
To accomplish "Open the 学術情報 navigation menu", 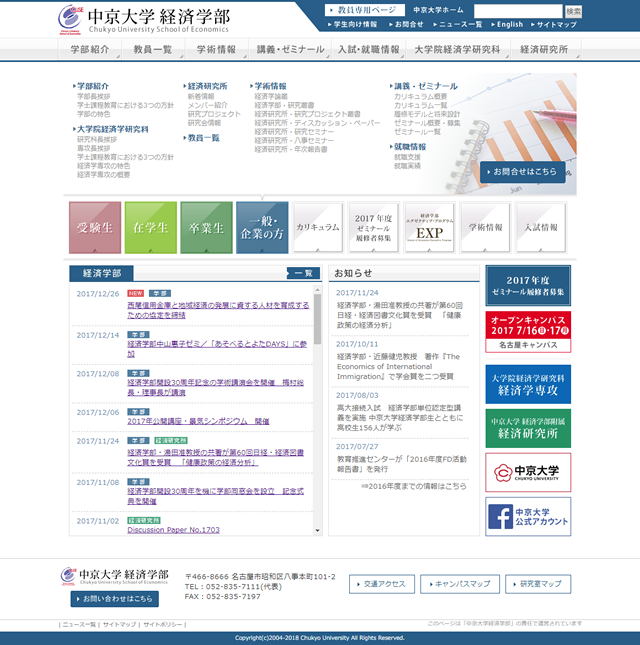I will point(216,49).
